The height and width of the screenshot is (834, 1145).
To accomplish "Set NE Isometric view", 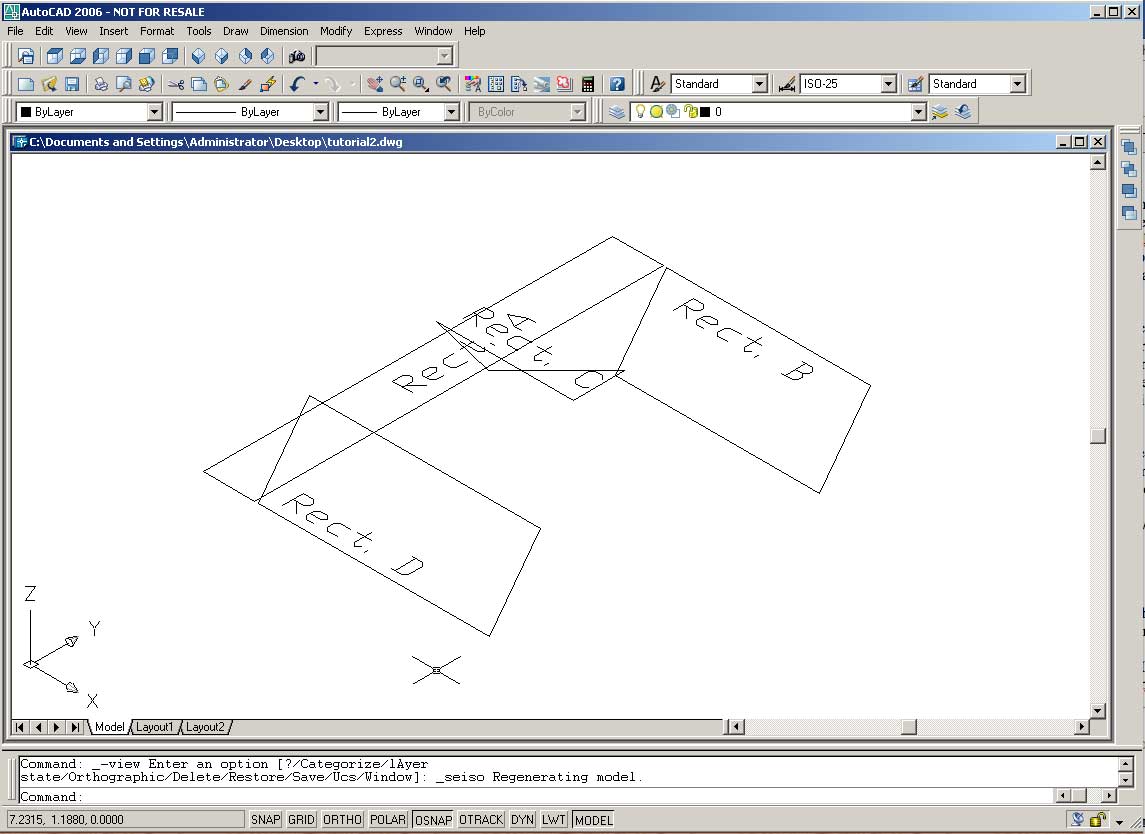I will coord(245,56).
